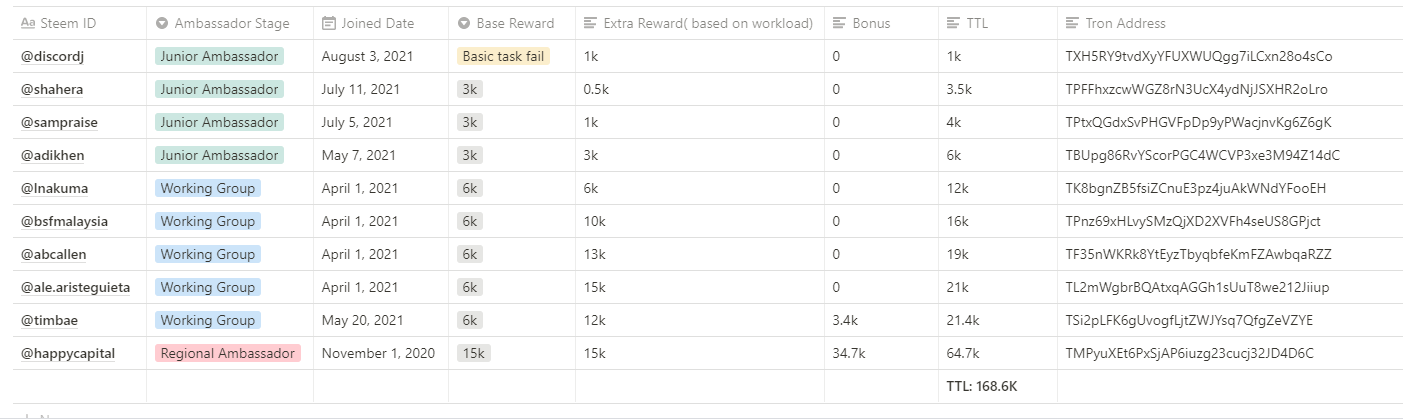This screenshot has height=419, width=1403.
Task: Click the text icon beside Extra Reward header
Action: click(591, 23)
